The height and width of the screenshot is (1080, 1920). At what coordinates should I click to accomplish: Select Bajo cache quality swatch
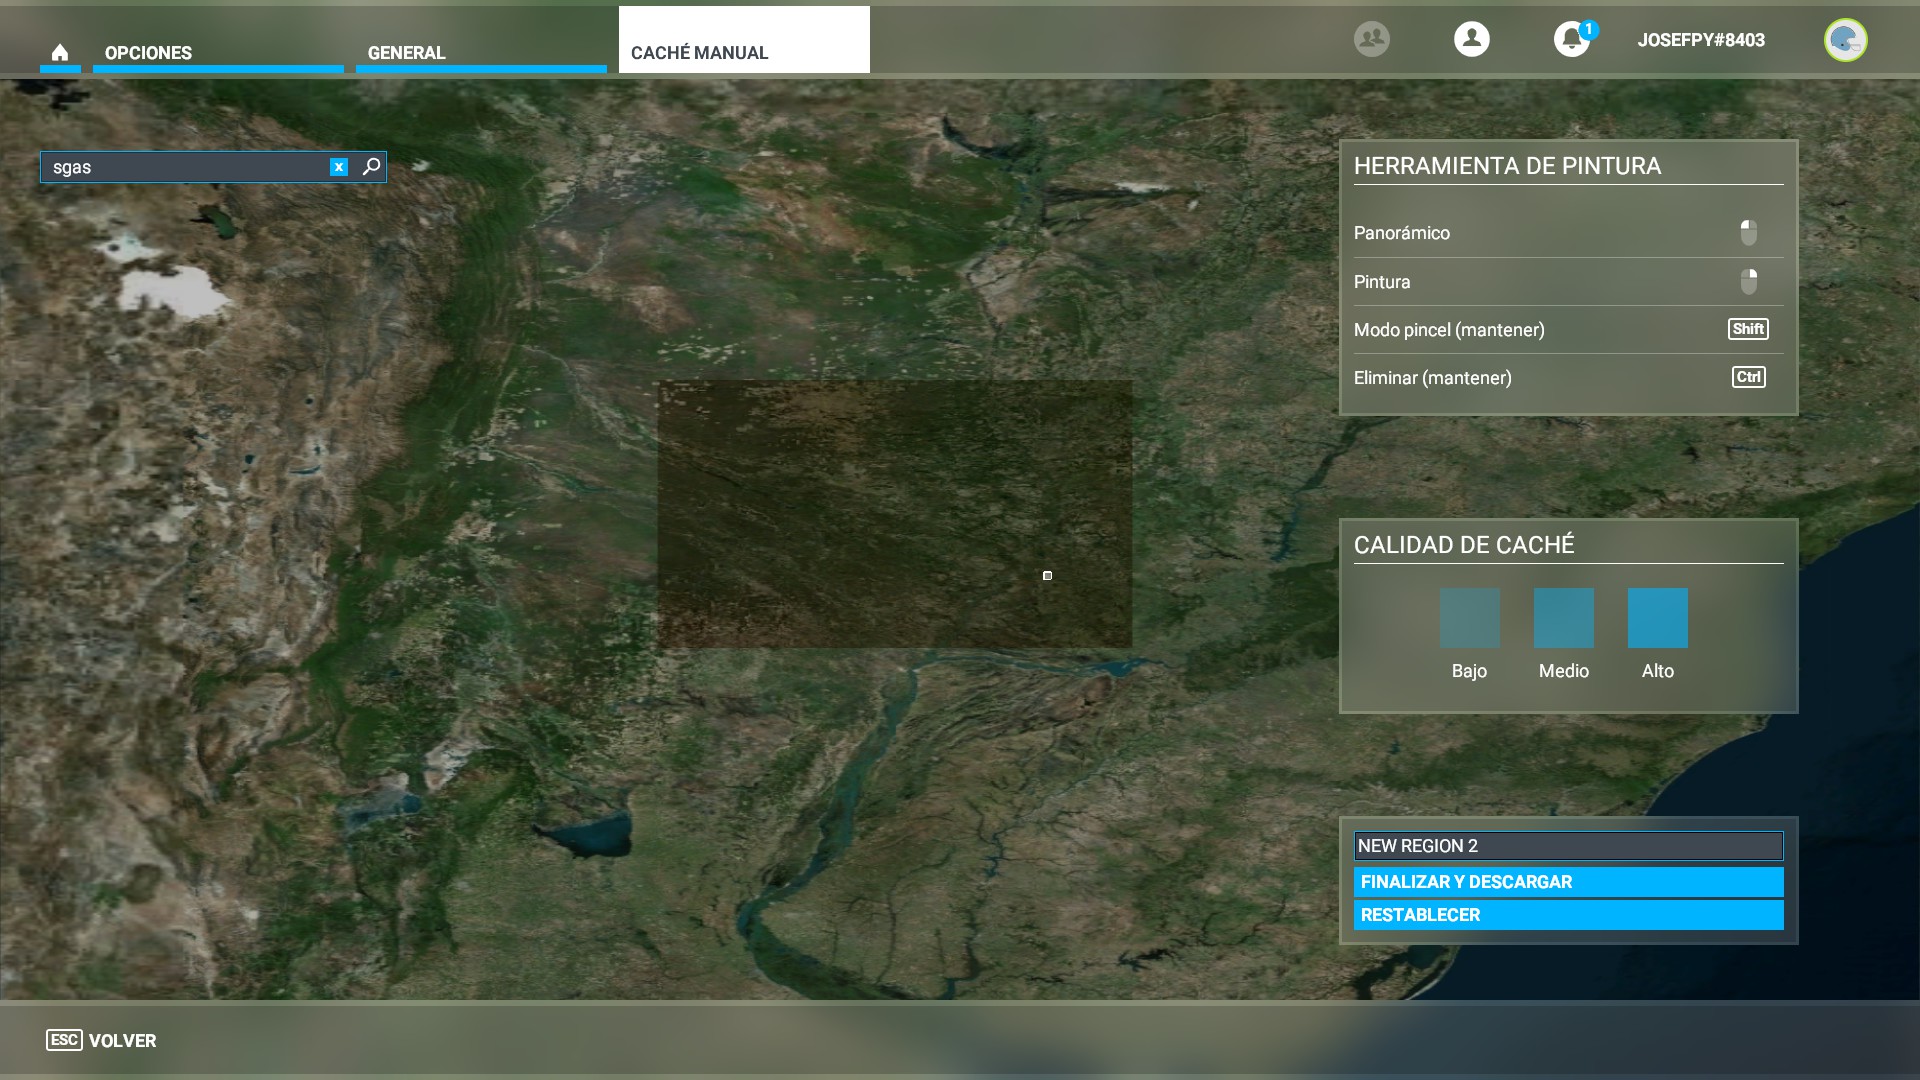coord(1469,618)
